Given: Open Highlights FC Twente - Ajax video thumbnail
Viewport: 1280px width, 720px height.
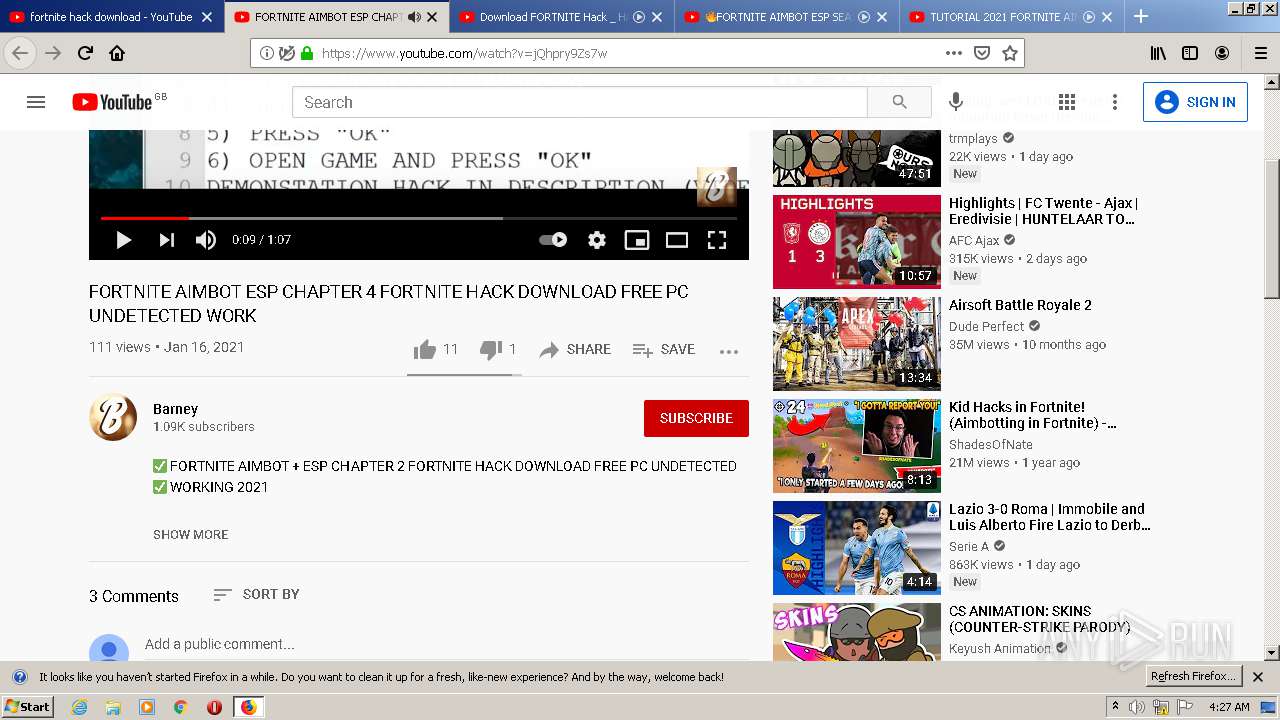Looking at the screenshot, I should (x=857, y=242).
